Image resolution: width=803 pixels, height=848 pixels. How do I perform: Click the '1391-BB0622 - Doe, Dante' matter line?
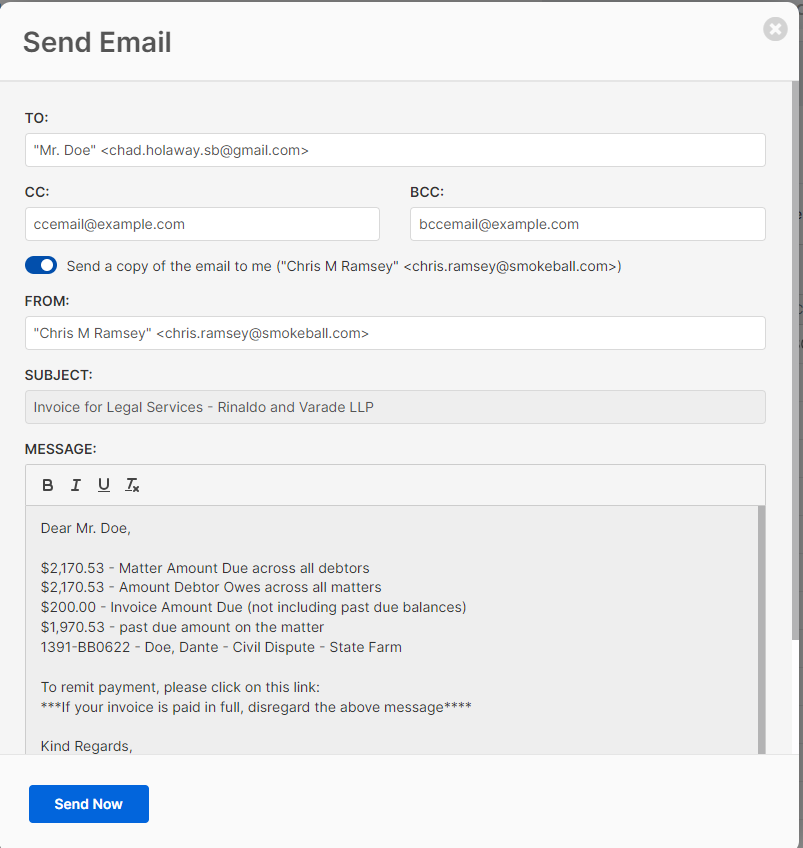(x=221, y=647)
